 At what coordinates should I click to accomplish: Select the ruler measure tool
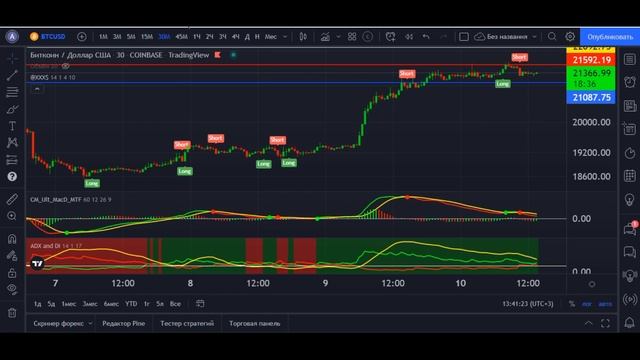pyautogui.click(x=12, y=199)
